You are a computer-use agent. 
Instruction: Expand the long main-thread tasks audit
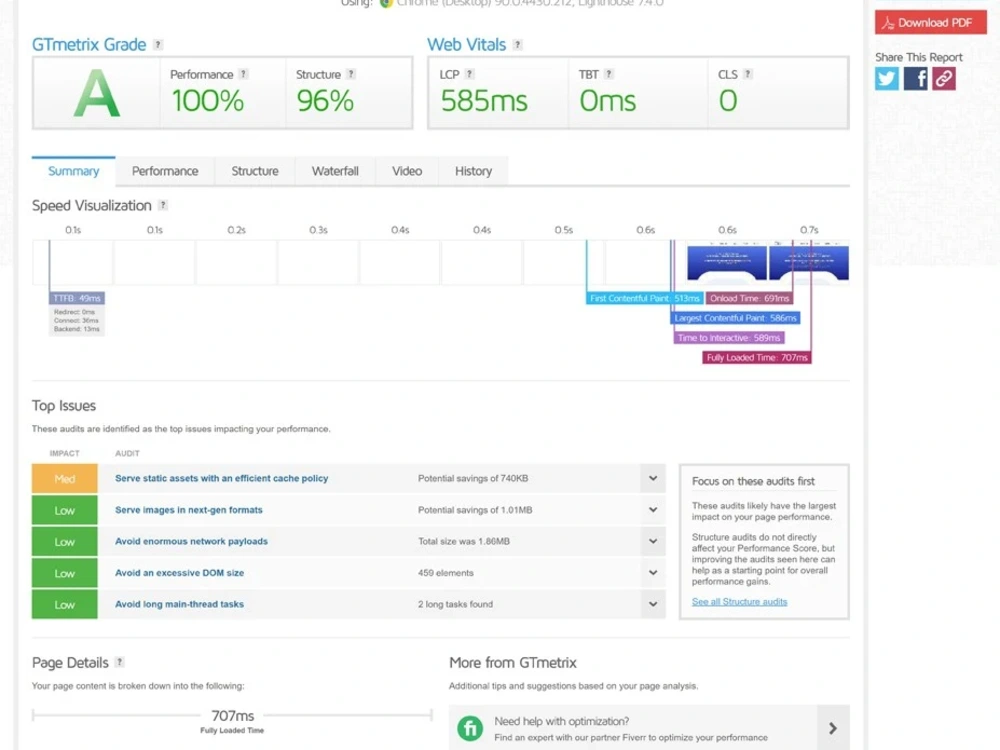[x=653, y=604]
